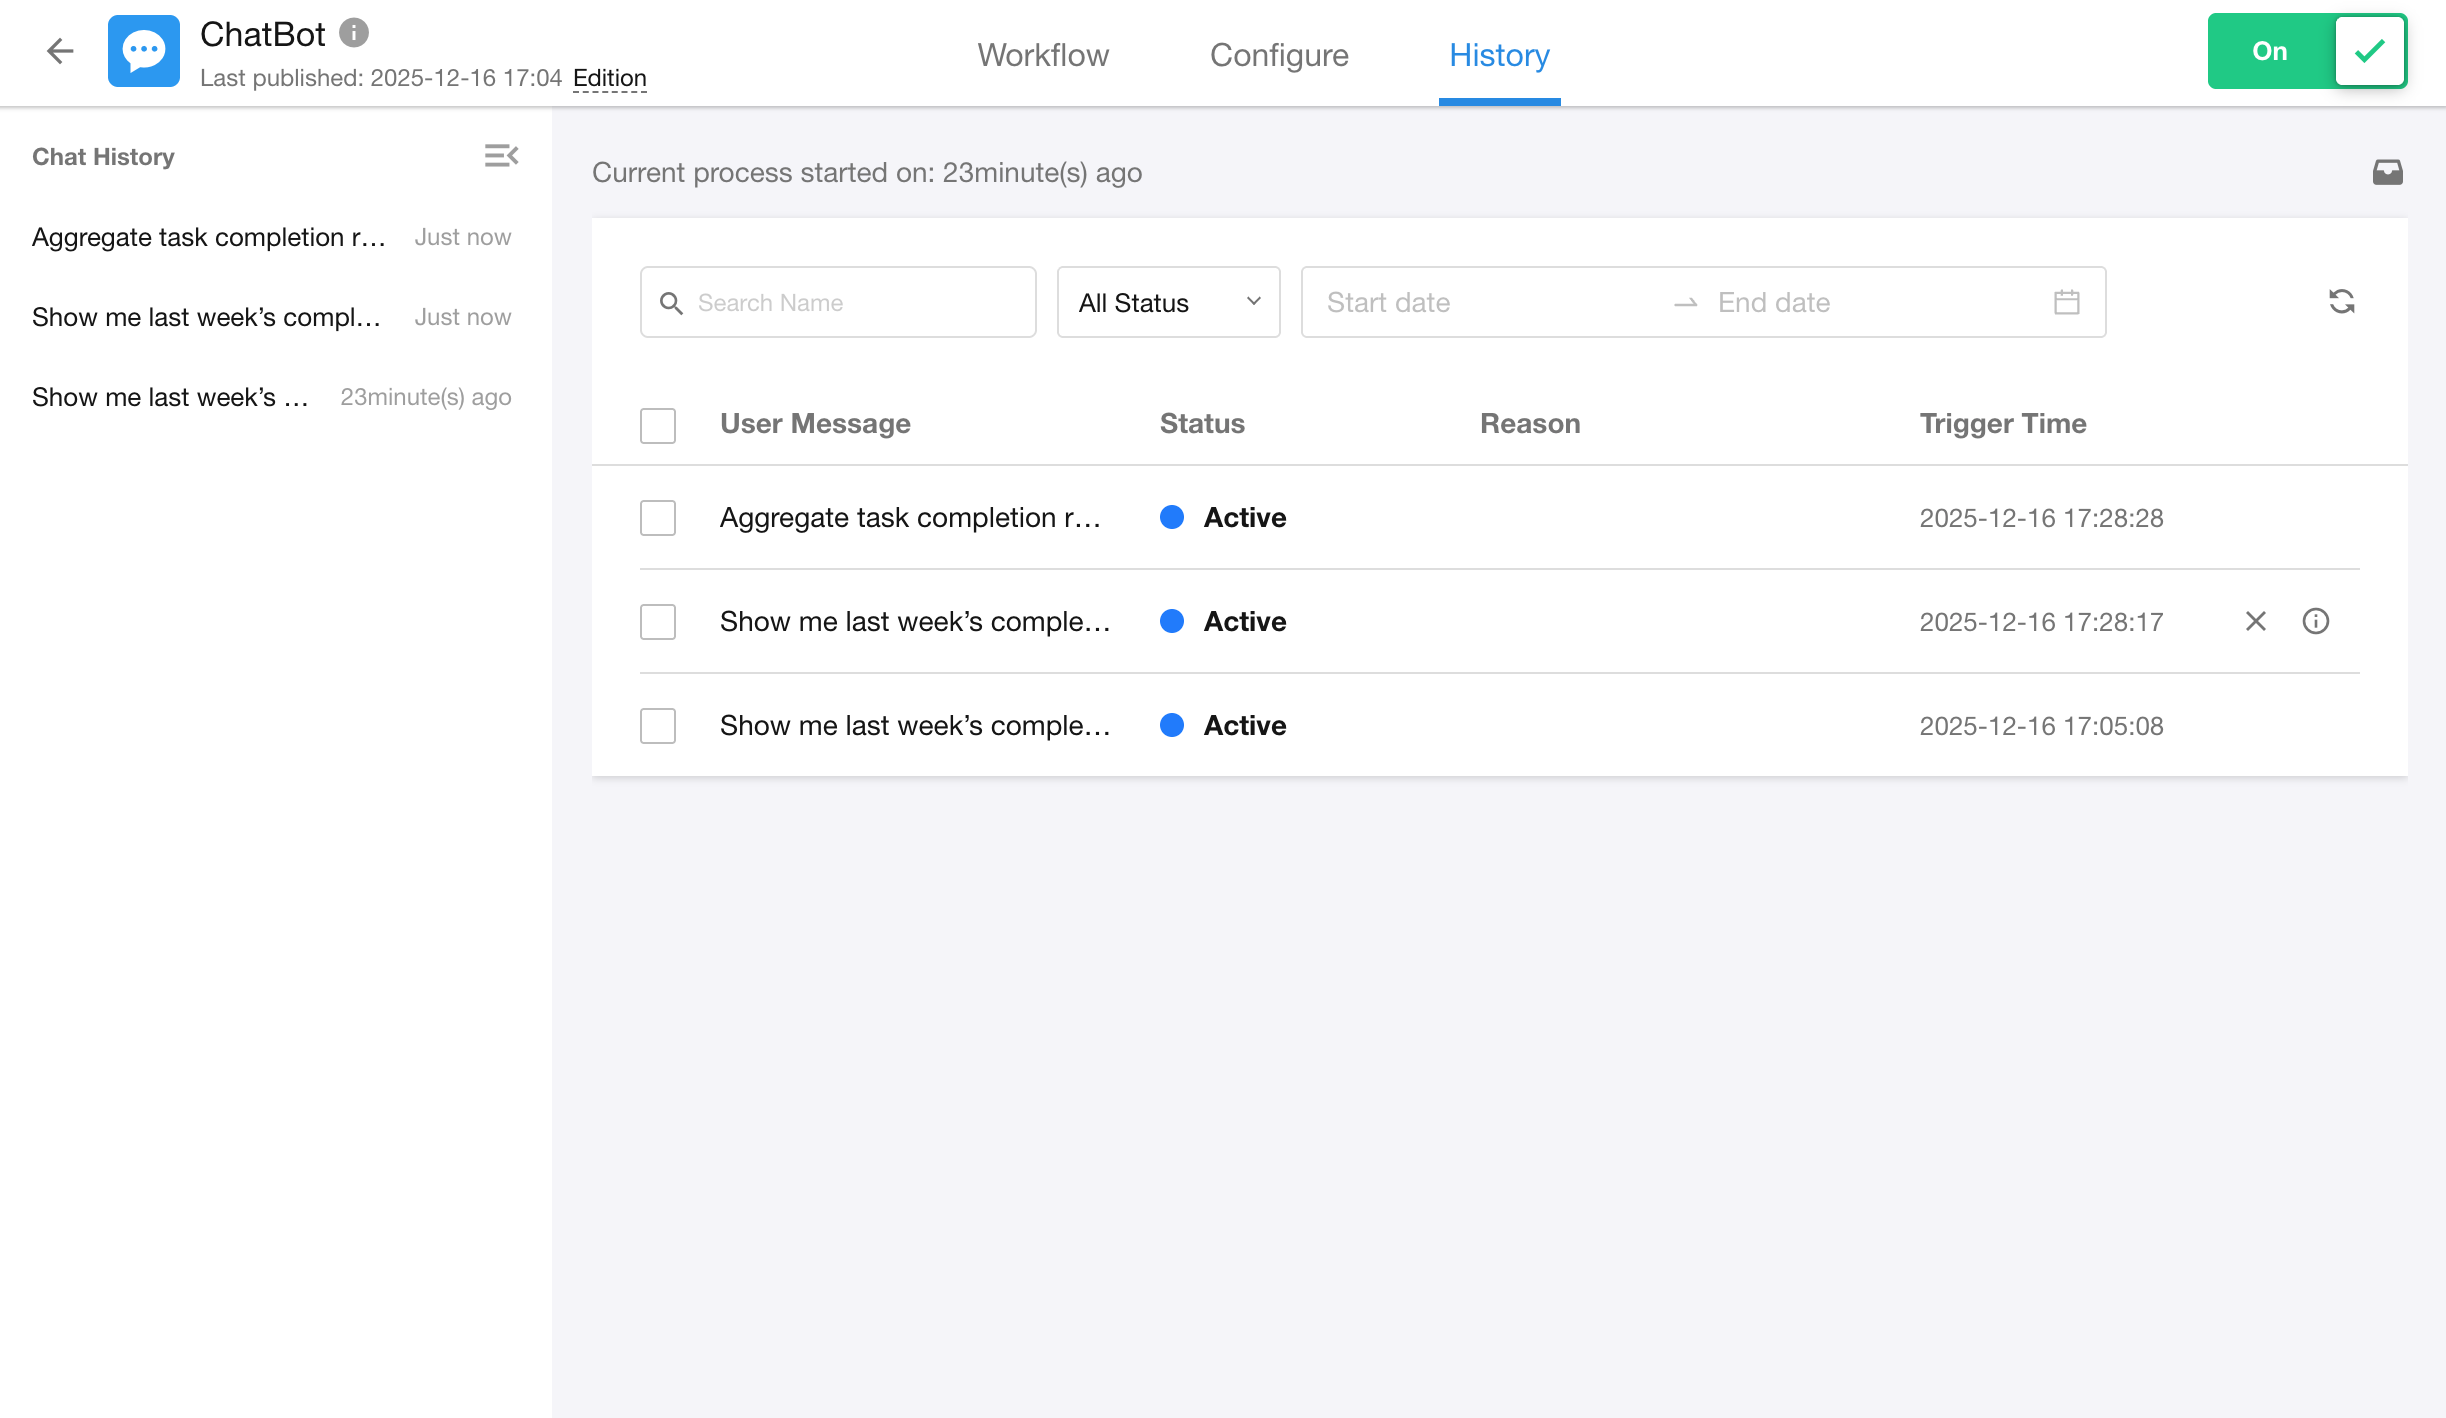This screenshot has width=2446, height=1418.
Task: Cancel the 17:28:17 run with X icon
Action: pyautogui.click(x=2255, y=621)
